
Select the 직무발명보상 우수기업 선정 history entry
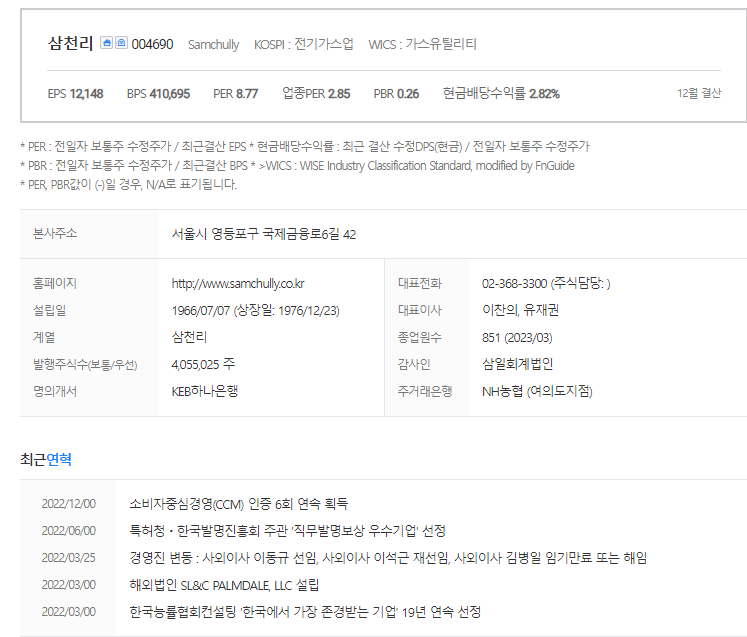click(287, 530)
